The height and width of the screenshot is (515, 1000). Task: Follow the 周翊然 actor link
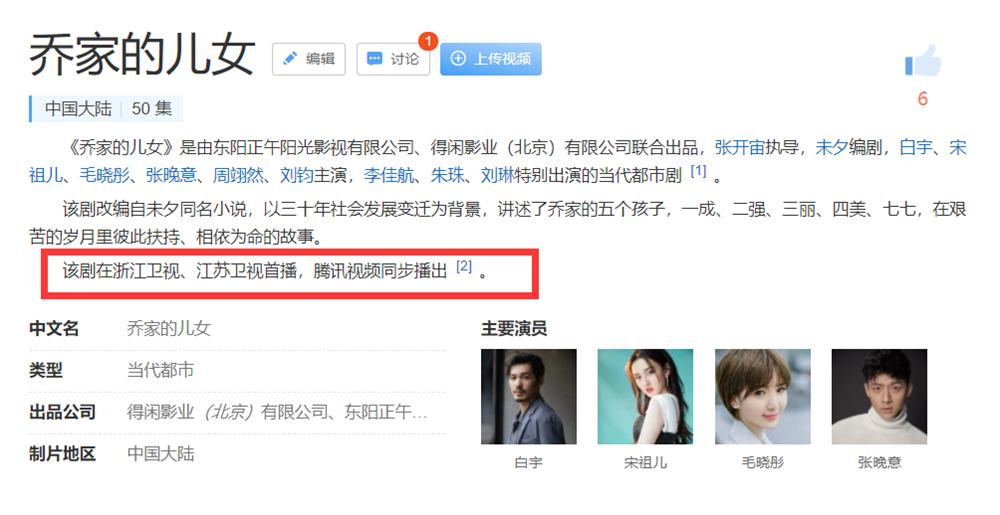[238, 175]
